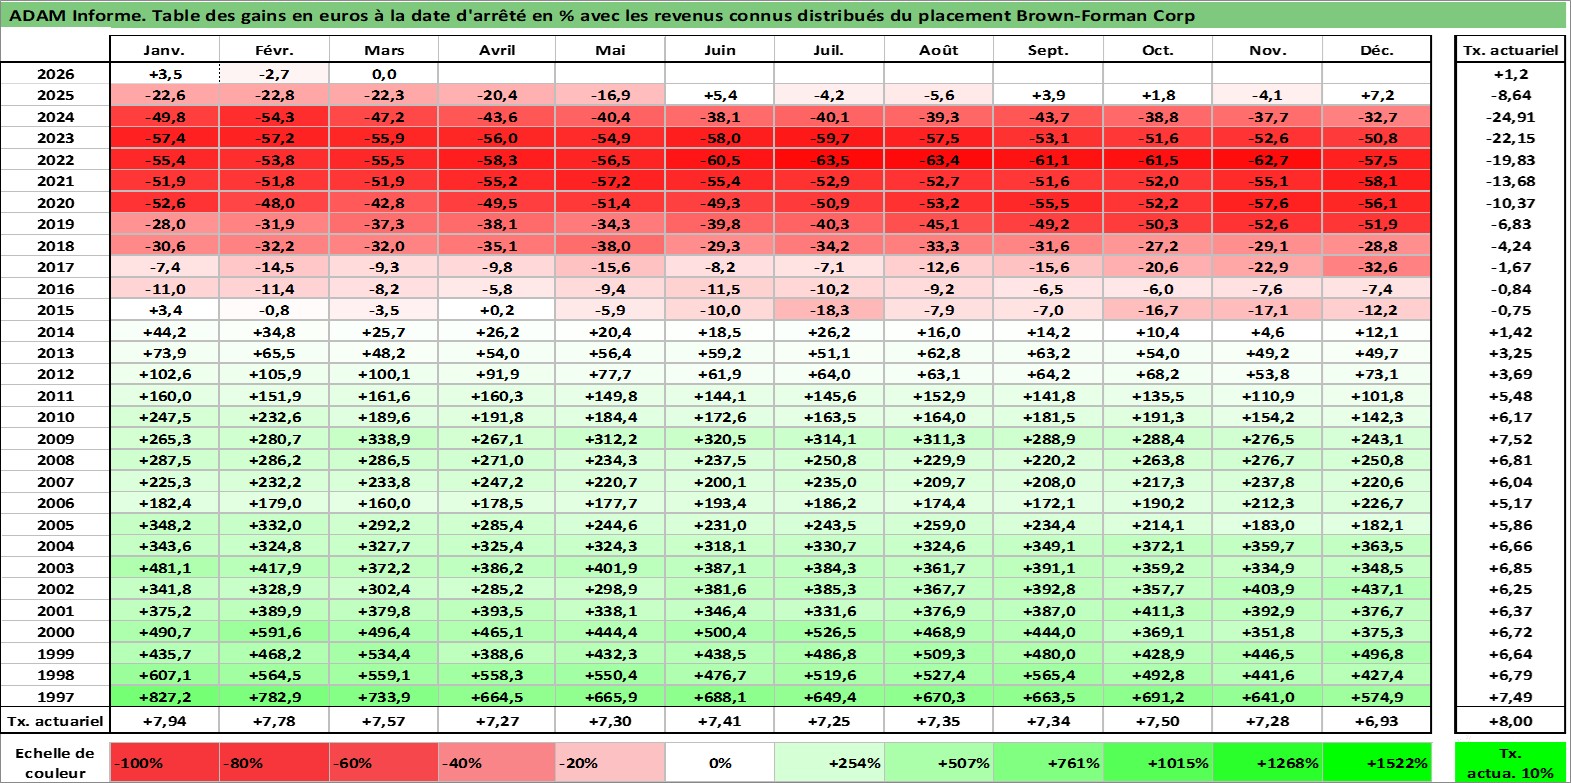Select the Févr. column header

[x=274, y=50]
